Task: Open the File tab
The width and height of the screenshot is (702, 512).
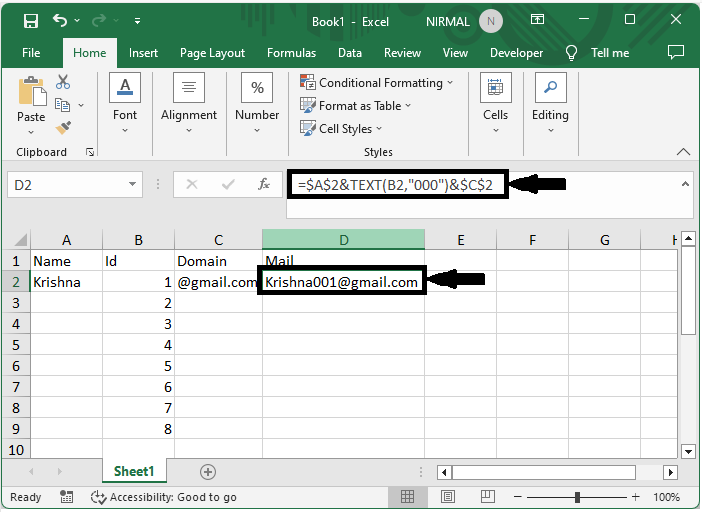Action: pyautogui.click(x=31, y=53)
